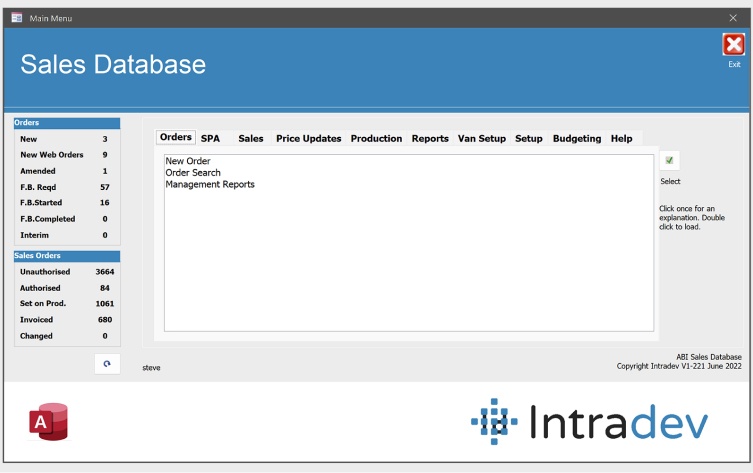Open the SPA tab
Image resolution: width=753 pixels, height=473 pixels.
tap(210, 139)
